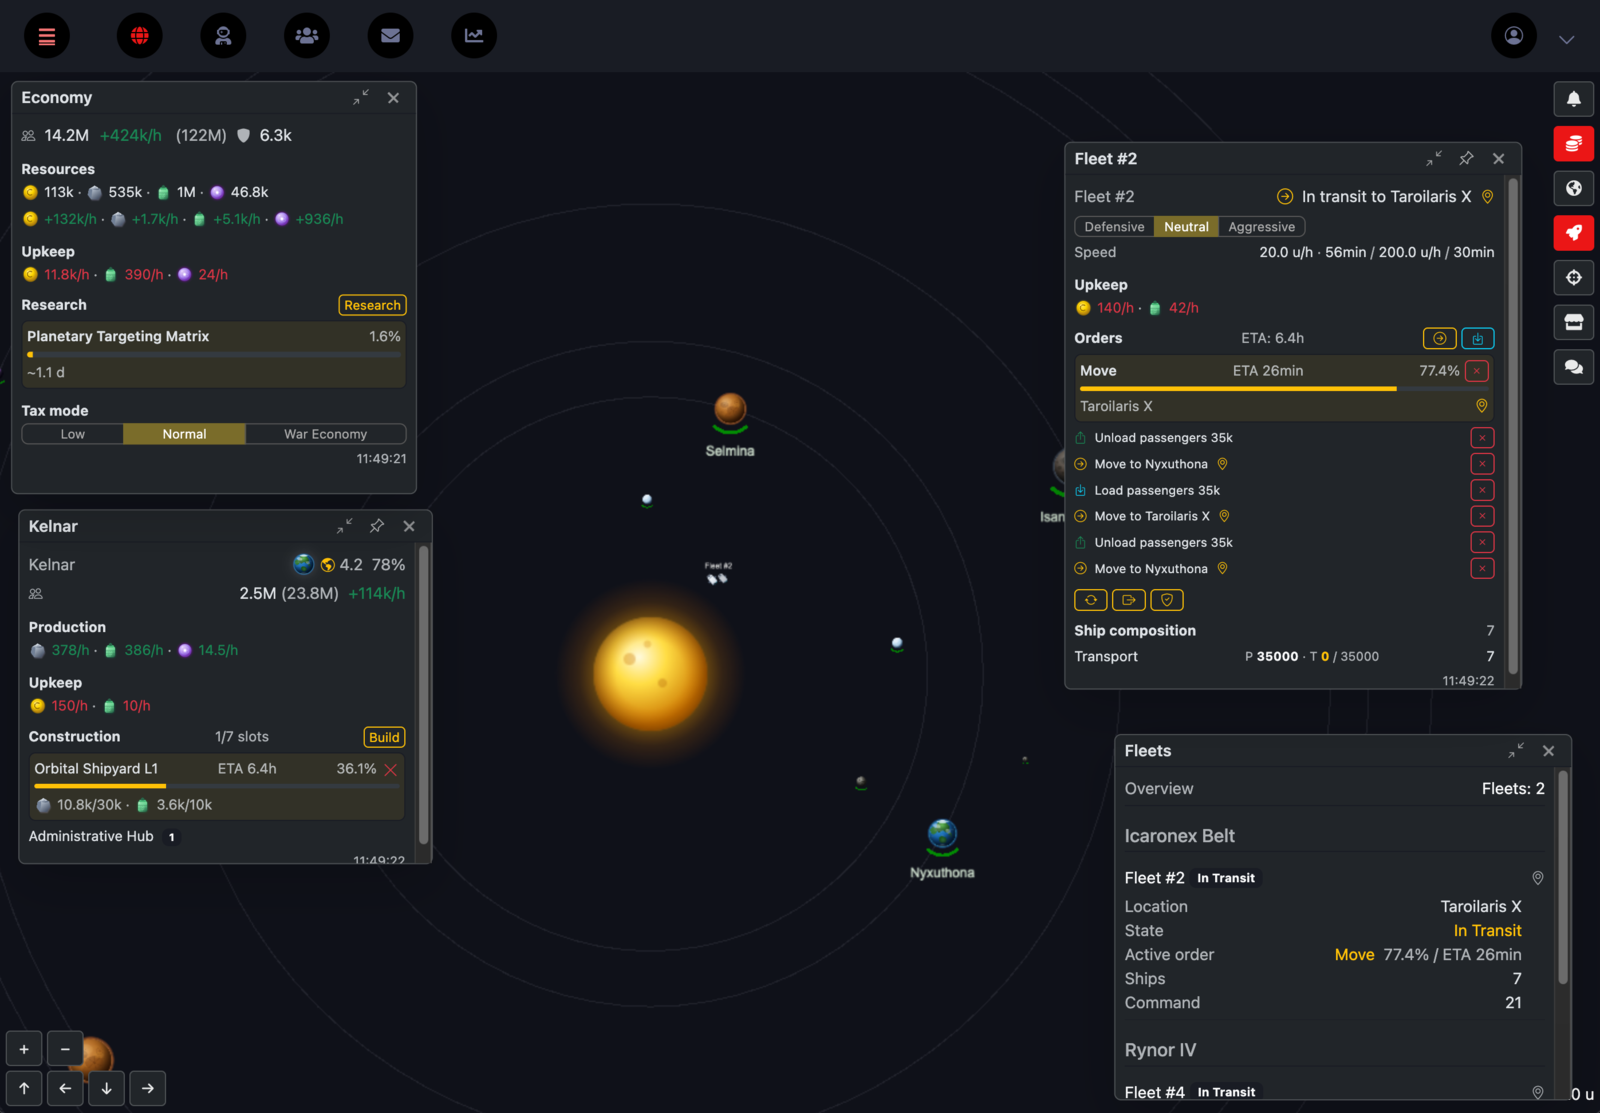This screenshot has width=1600, height=1113.
Task: Open Fleet #2 from the Fleets list
Action: coord(1154,878)
